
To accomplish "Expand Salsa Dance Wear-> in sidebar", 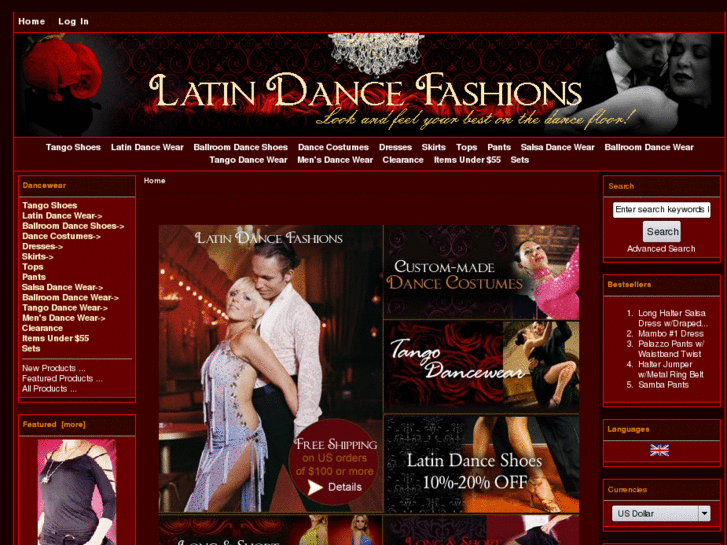I will (x=62, y=287).
